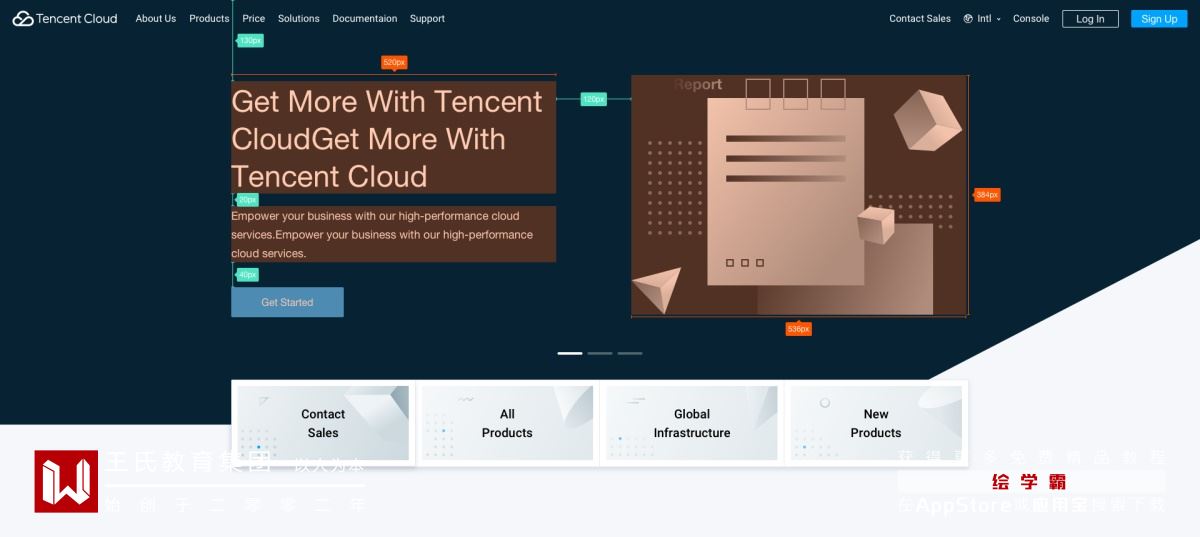
Task: Click the Report banner illustration
Action: pos(800,195)
